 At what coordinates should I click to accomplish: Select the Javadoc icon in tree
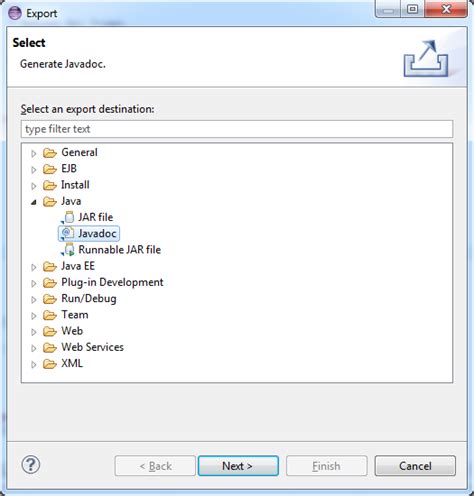point(68,234)
